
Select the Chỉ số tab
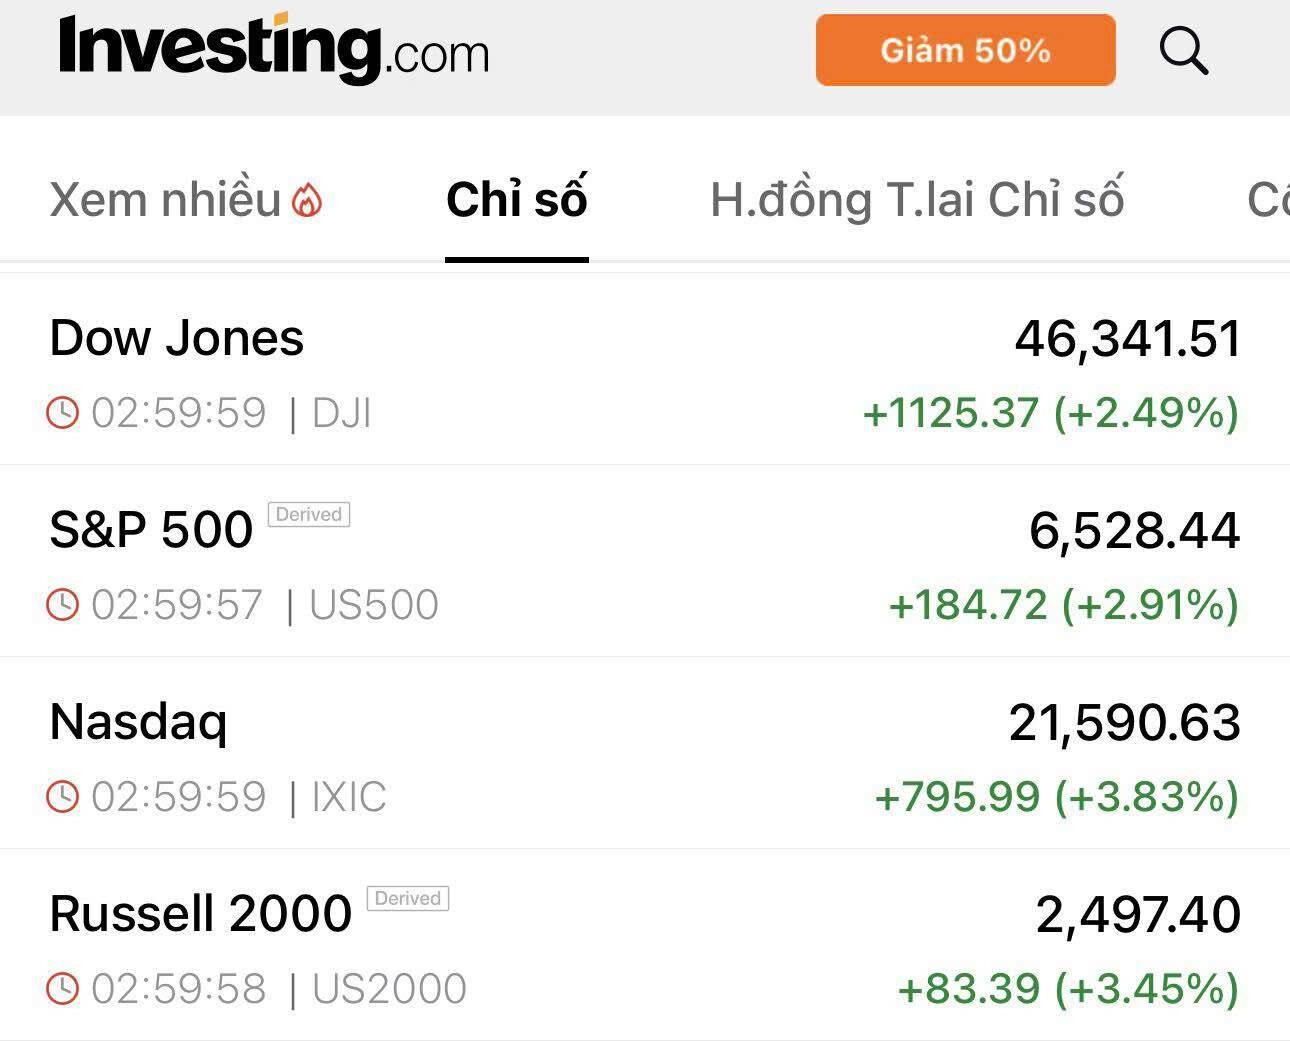click(516, 200)
